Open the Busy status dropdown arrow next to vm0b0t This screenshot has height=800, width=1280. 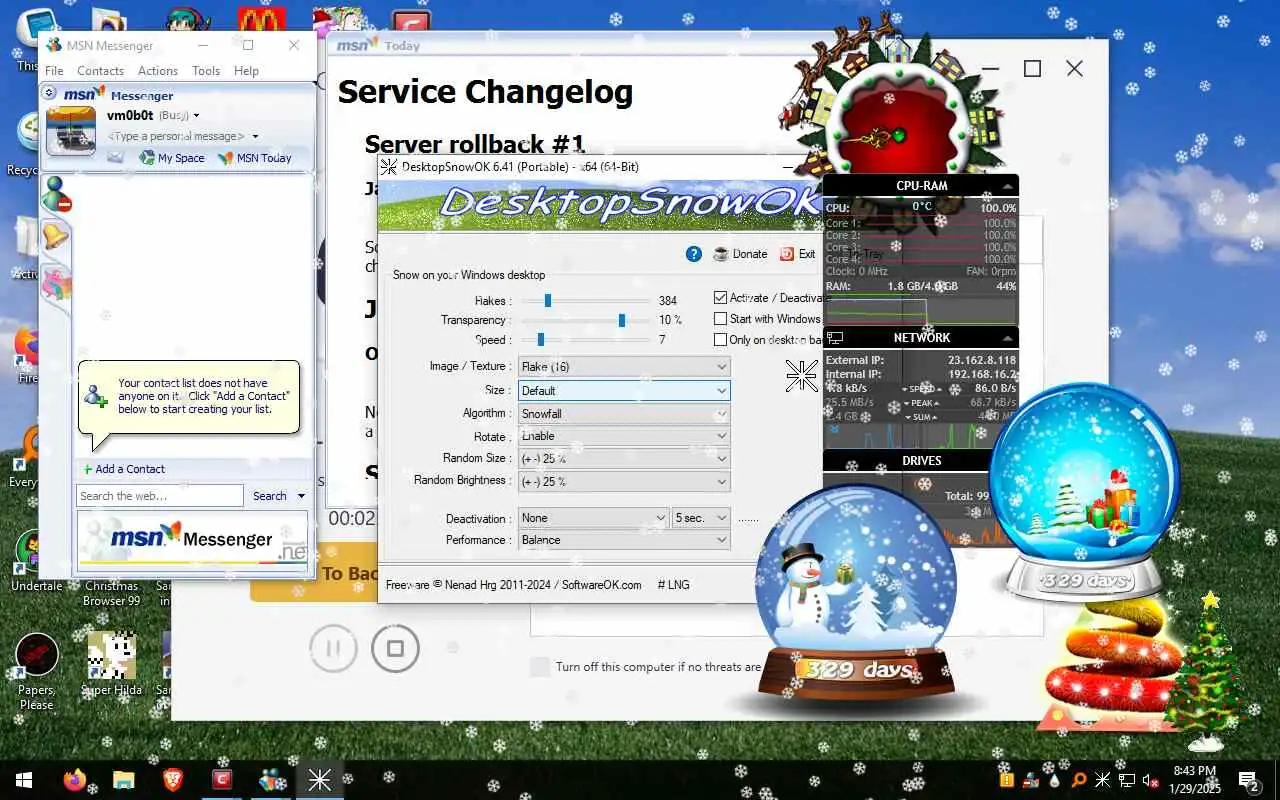[197, 116]
